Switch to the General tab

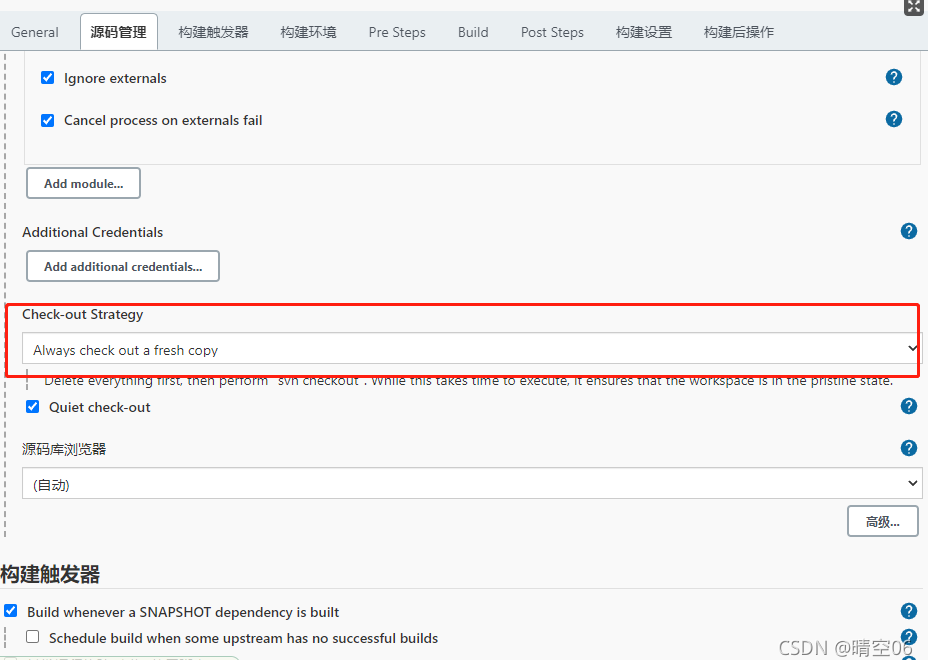(35, 32)
